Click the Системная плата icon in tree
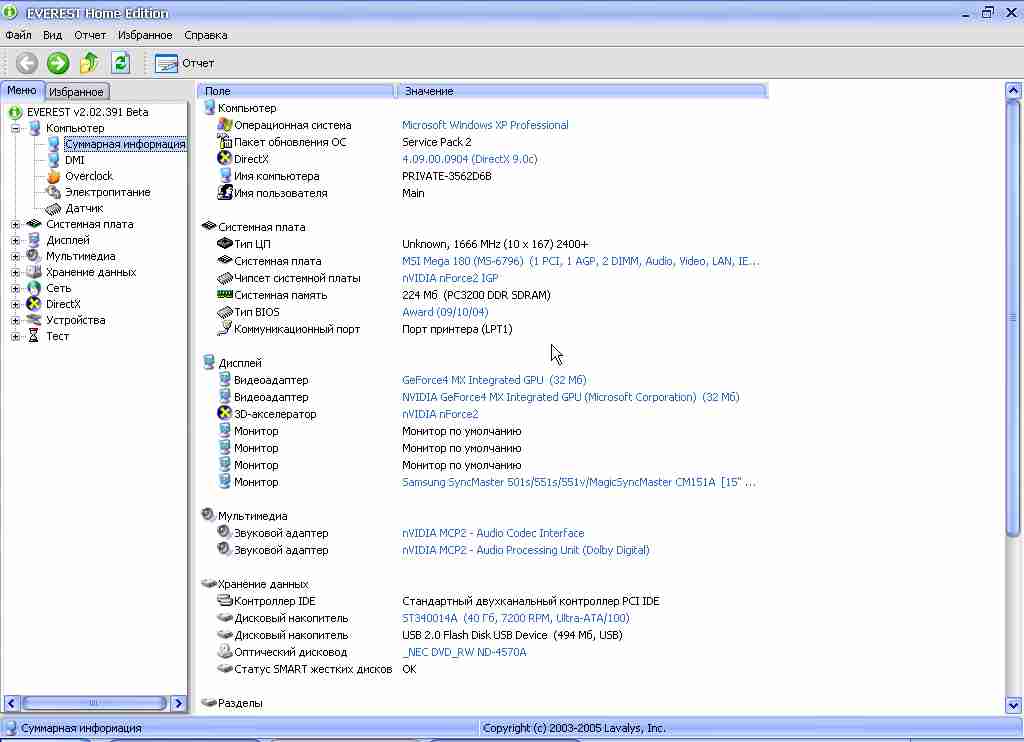Image resolution: width=1024 pixels, height=742 pixels. pyautogui.click(x=34, y=224)
